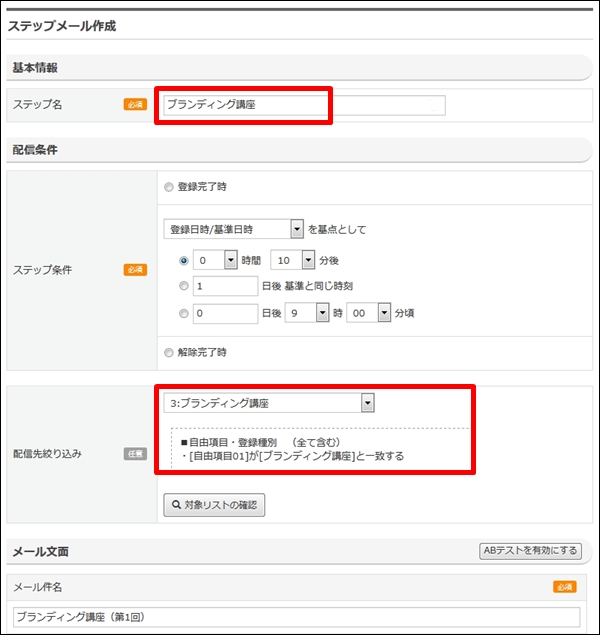
Task: Click the 必須 badge beside ステップ名
Action: pyautogui.click(x=135, y=104)
